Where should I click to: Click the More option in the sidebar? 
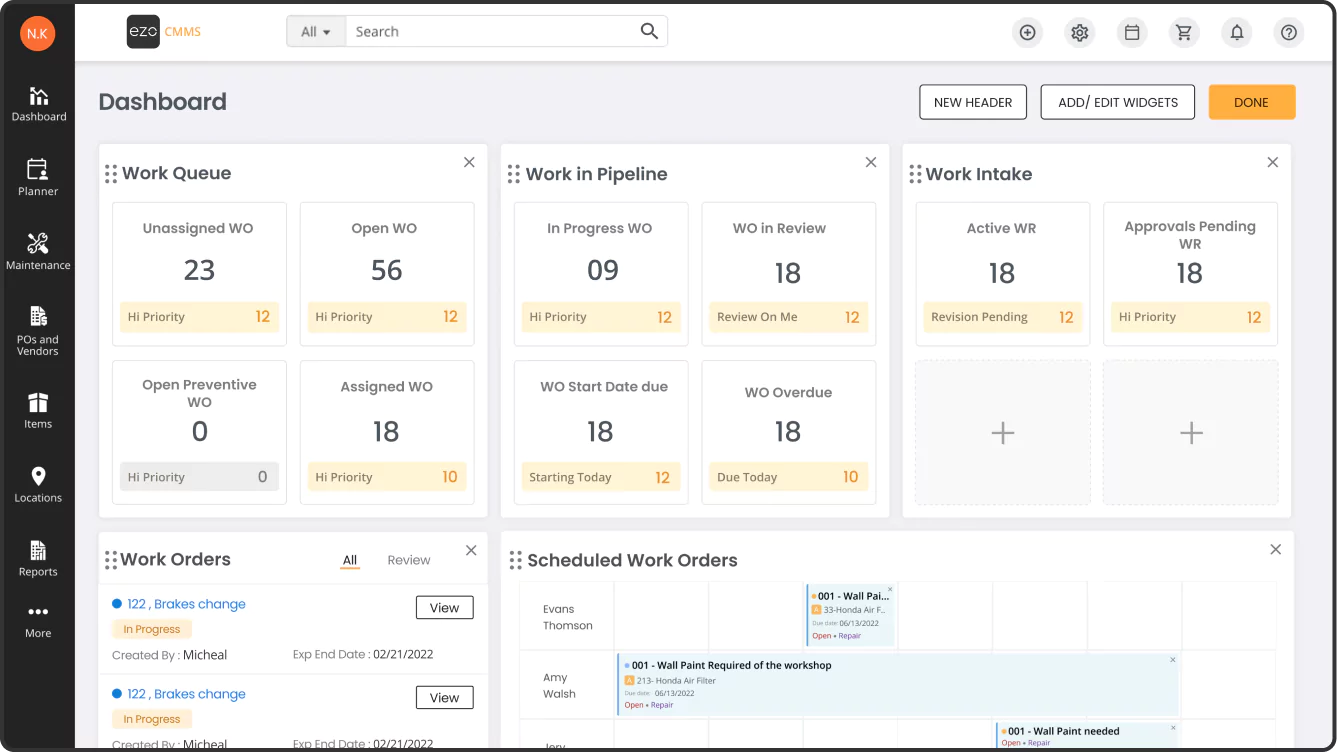pyautogui.click(x=38, y=620)
